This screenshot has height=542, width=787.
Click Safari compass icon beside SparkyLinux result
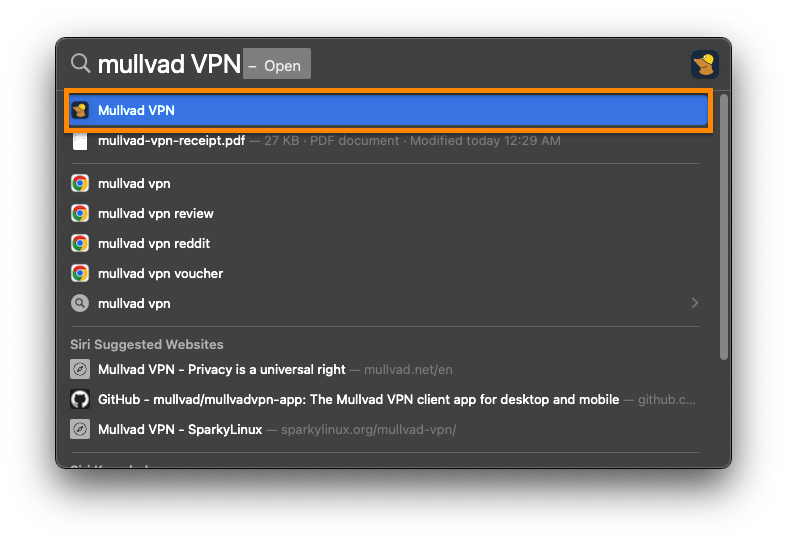81,430
